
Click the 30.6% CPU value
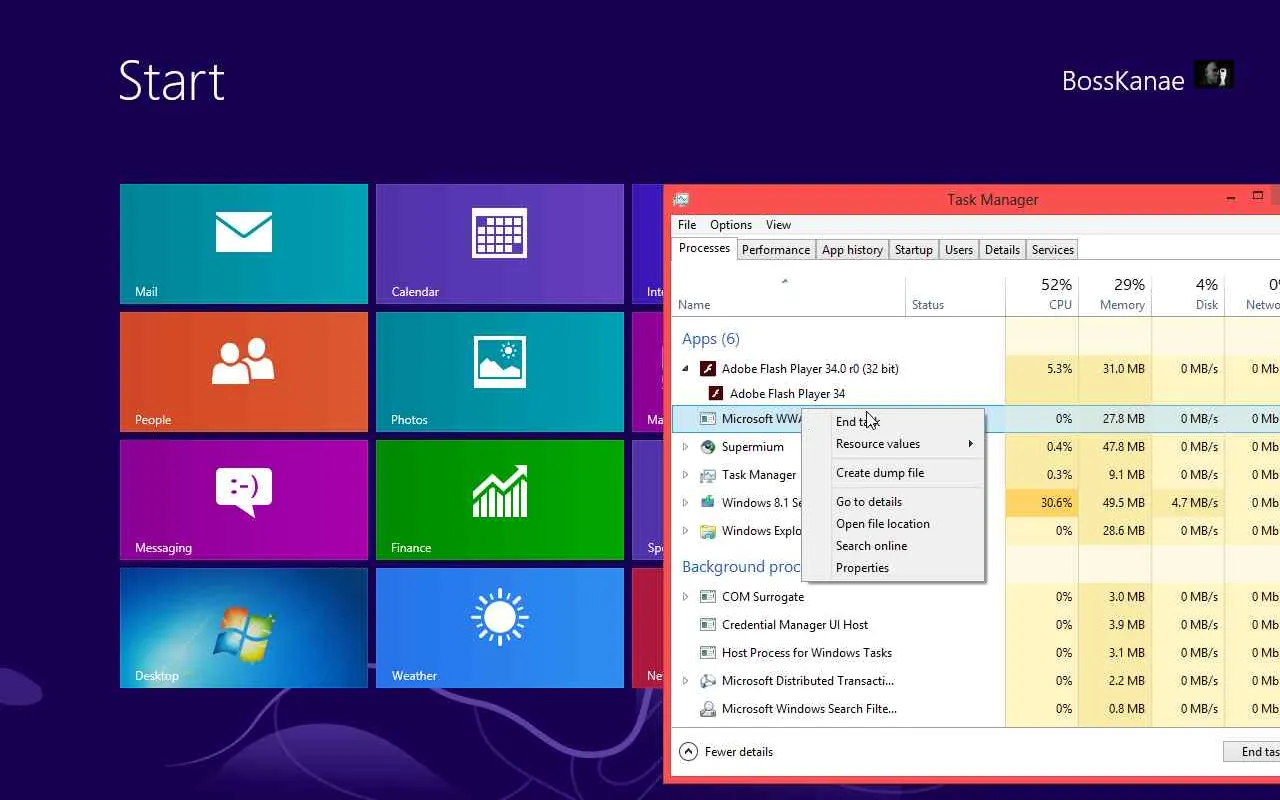(1056, 503)
